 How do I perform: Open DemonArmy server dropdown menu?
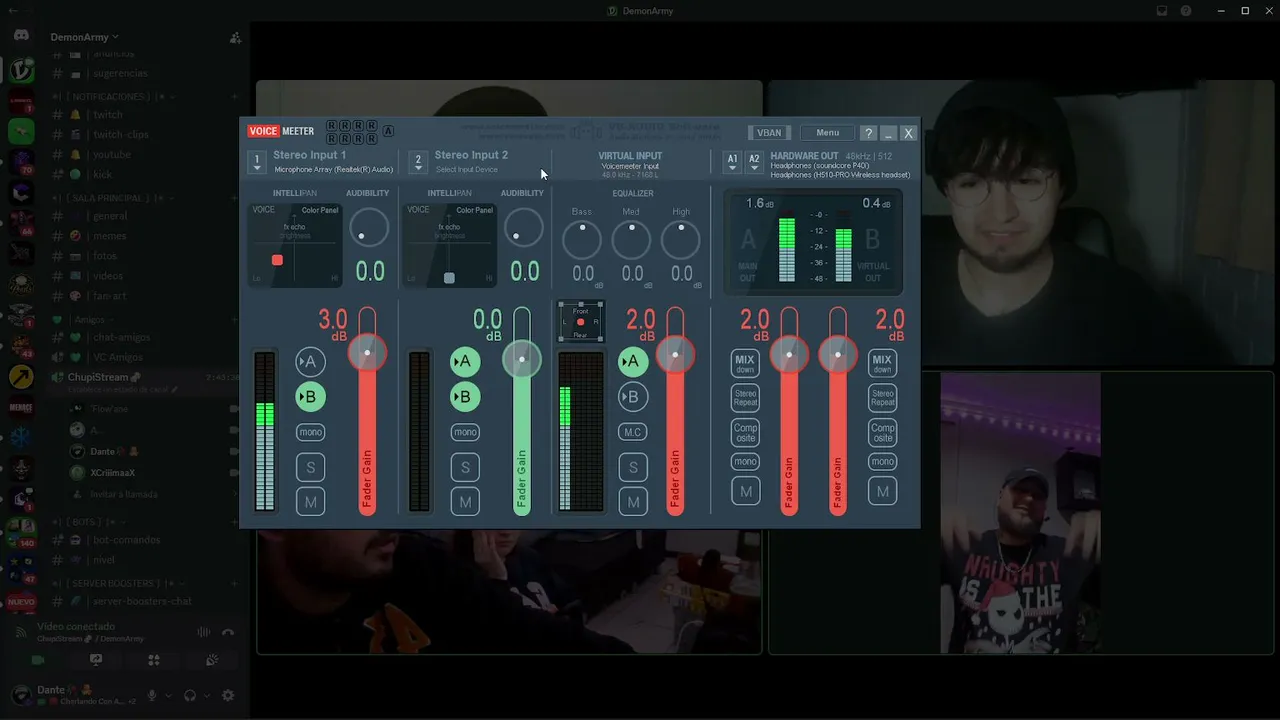[x=85, y=37]
